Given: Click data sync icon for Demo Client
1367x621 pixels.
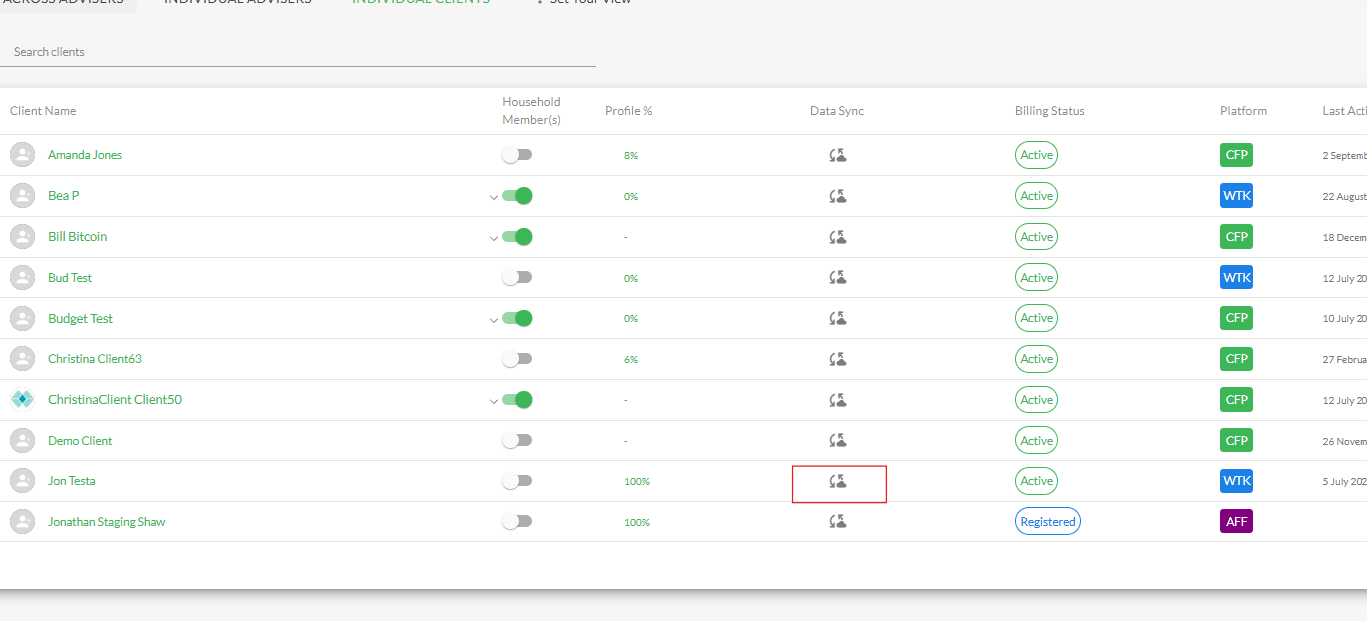Looking at the screenshot, I should pos(838,440).
